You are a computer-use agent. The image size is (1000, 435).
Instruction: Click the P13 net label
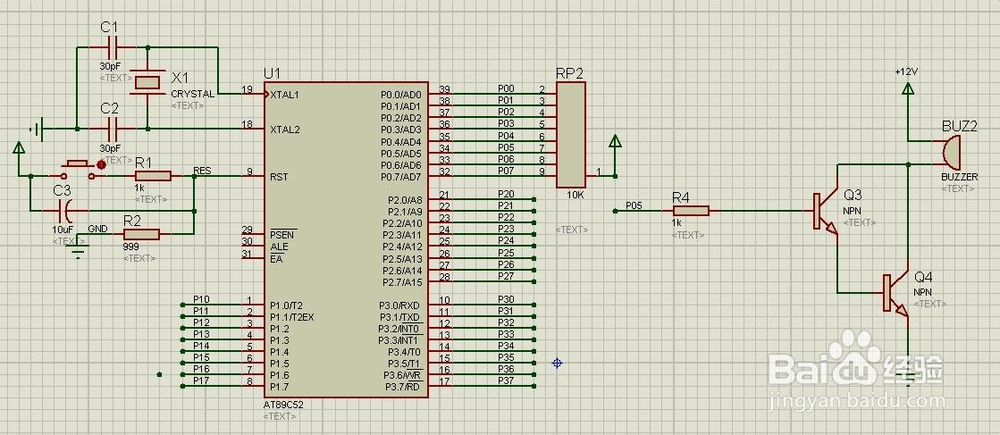click(x=202, y=334)
